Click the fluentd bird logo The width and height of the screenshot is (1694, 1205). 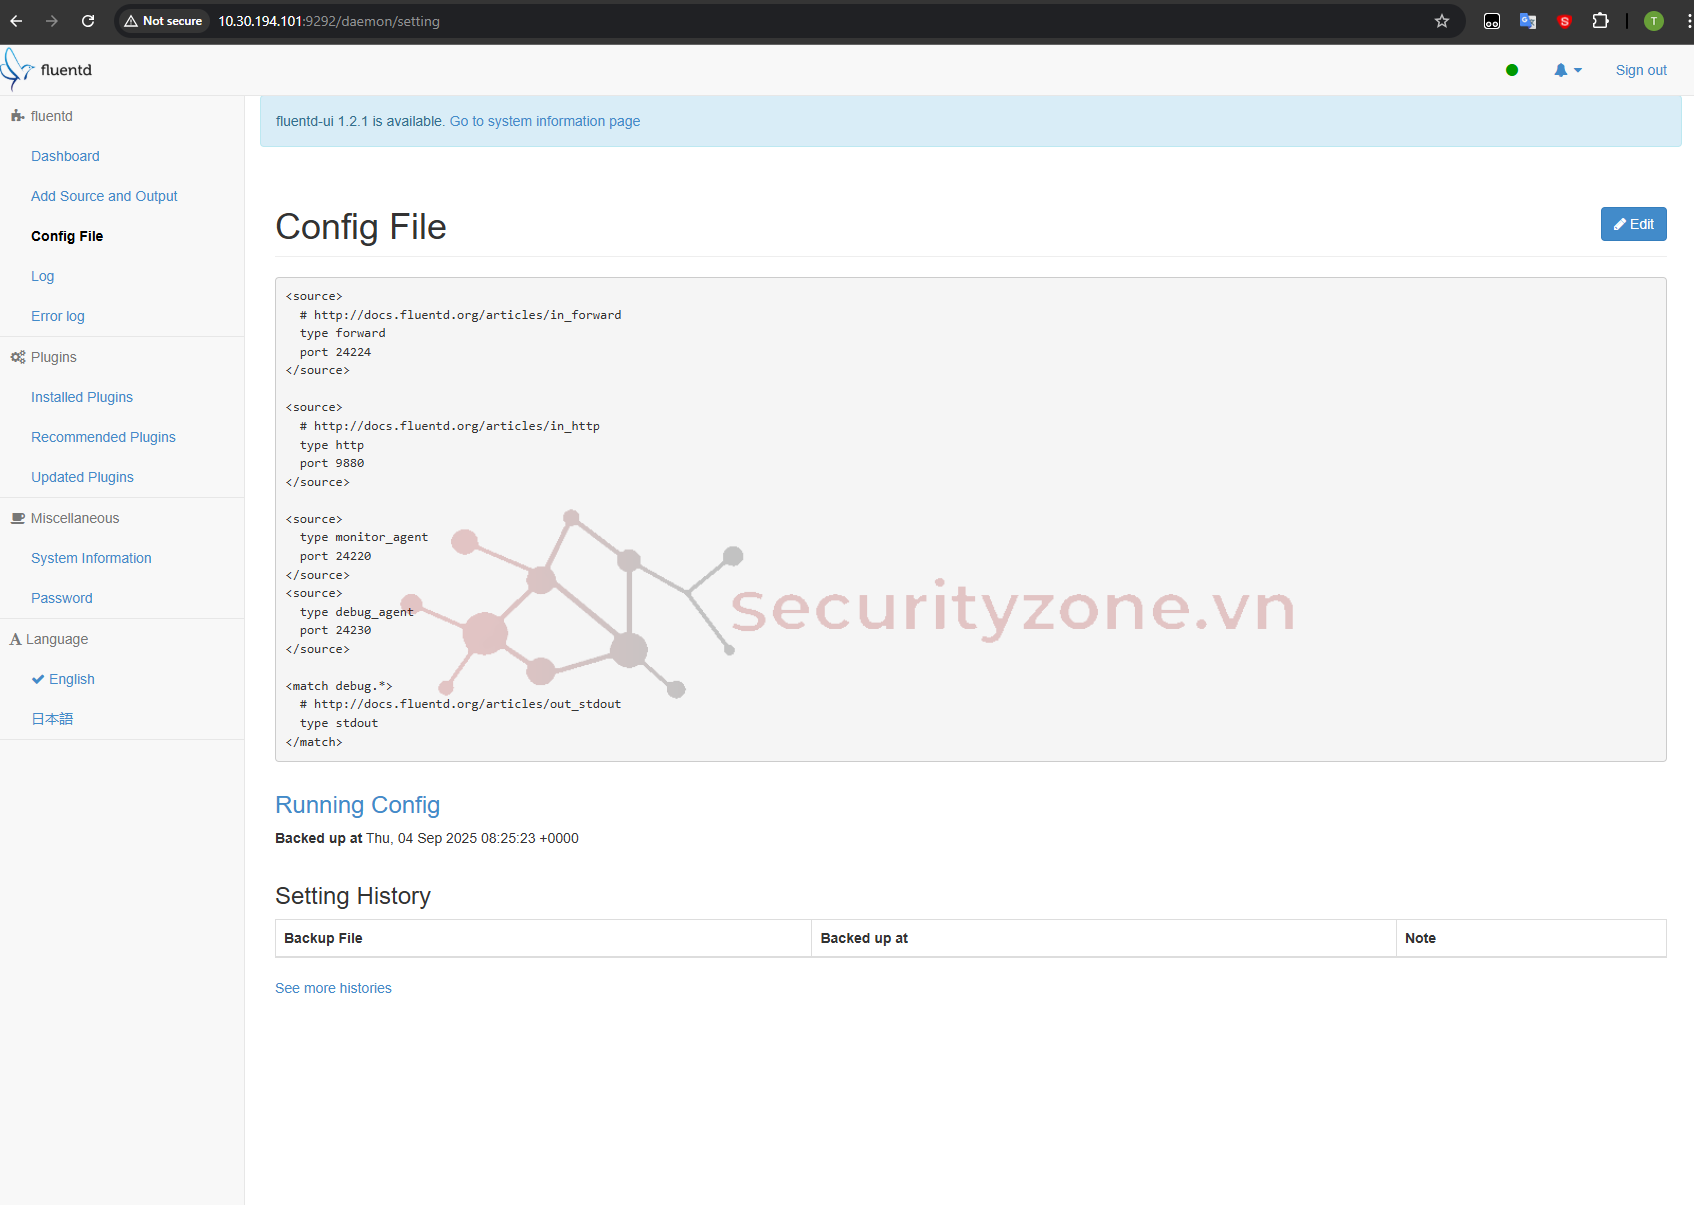(17, 69)
